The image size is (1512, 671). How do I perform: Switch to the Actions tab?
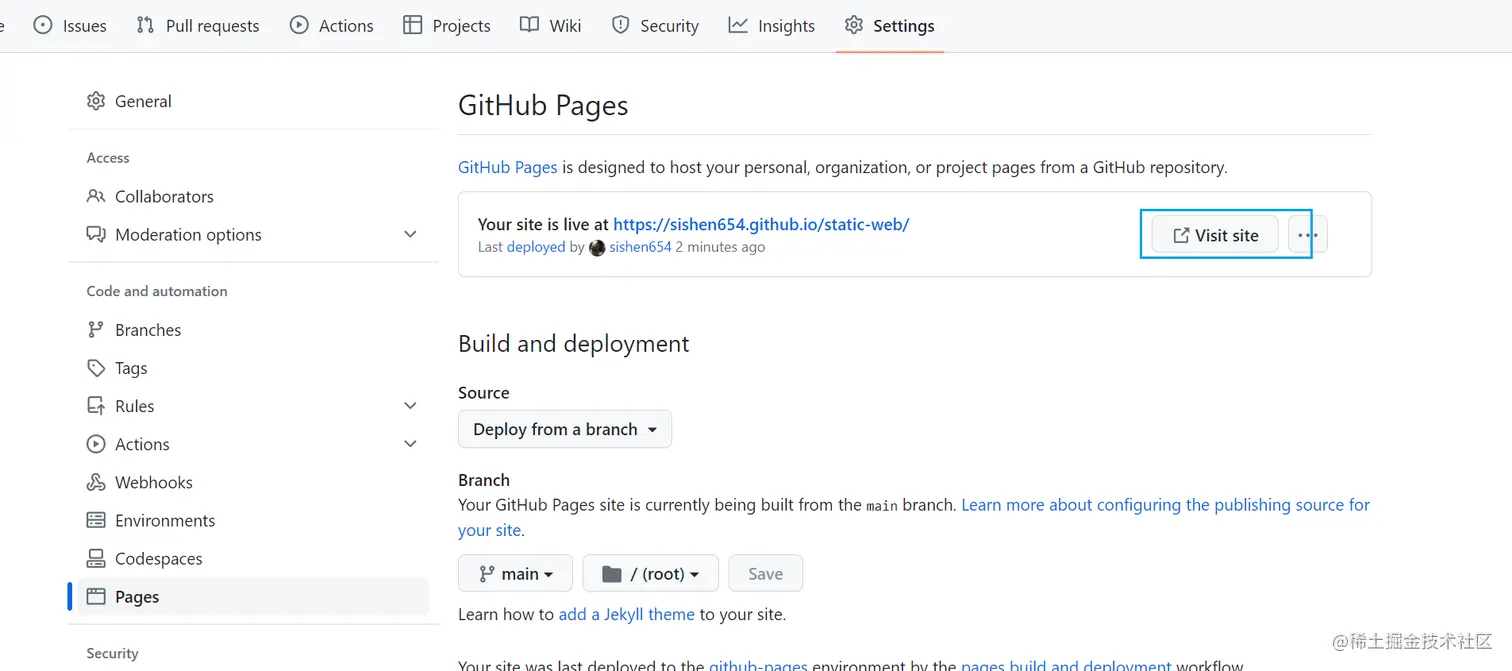[x=331, y=26]
